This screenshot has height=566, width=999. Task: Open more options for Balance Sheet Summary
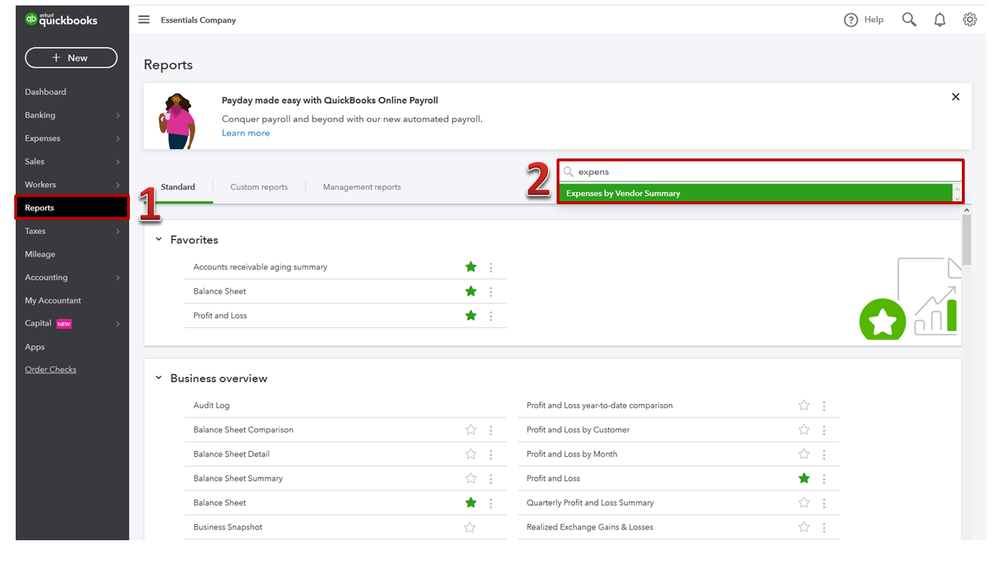[491, 479]
